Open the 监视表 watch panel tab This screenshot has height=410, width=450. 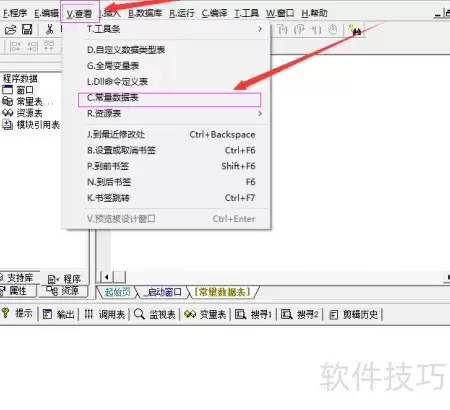155,314
